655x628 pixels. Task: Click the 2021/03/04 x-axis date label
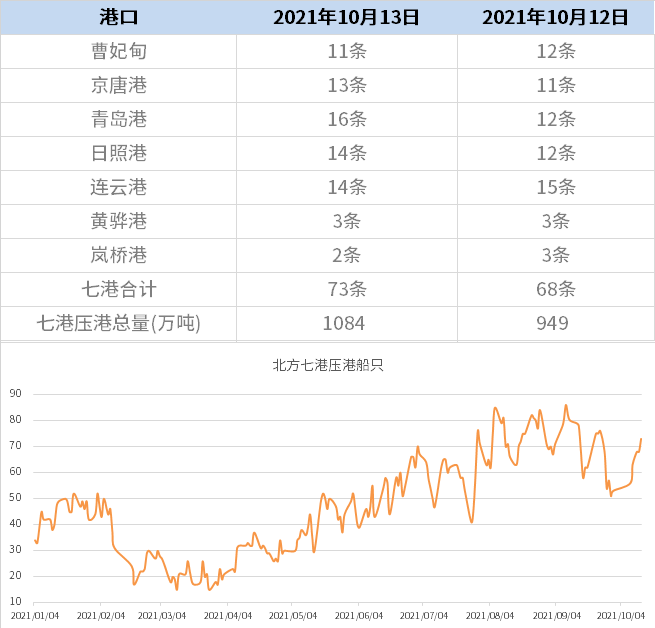(x=162, y=616)
